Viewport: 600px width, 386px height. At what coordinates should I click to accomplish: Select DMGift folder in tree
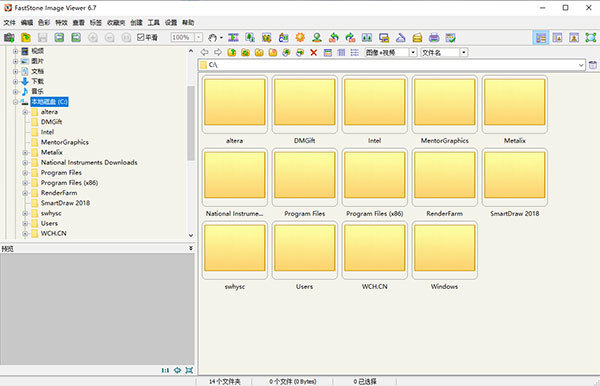click(x=51, y=122)
